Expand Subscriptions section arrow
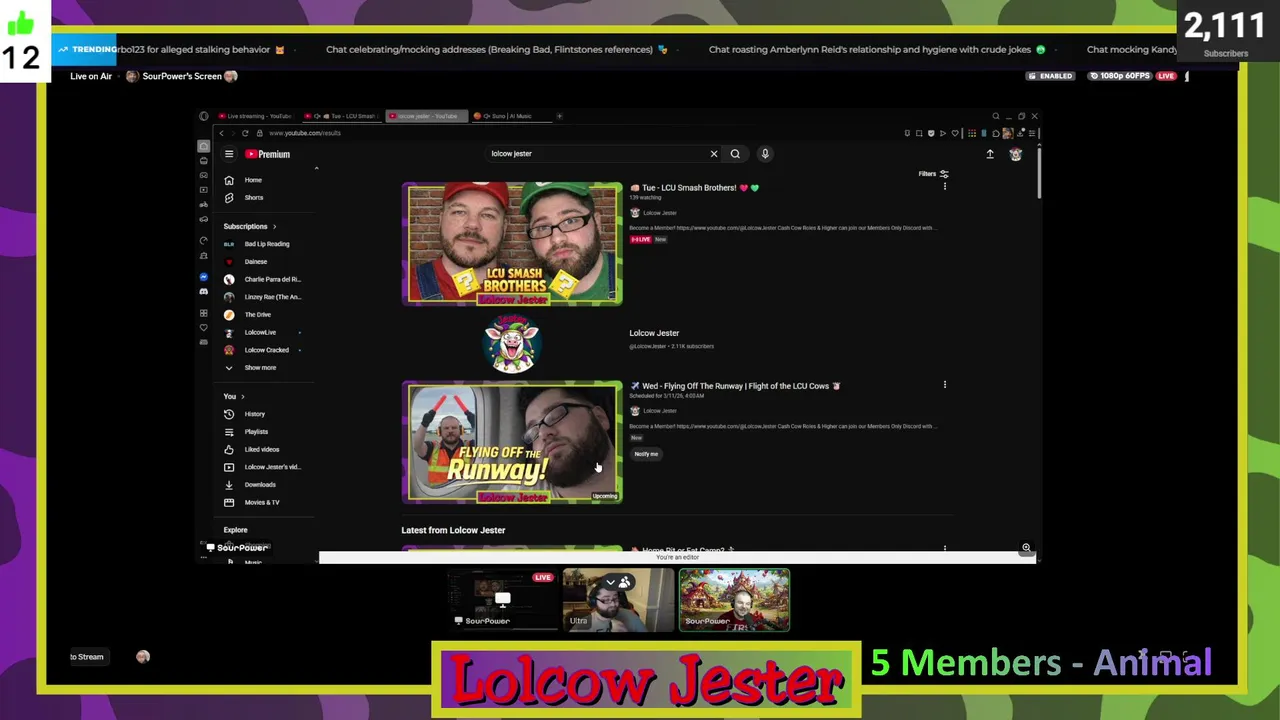The width and height of the screenshot is (1280, 720). tap(274, 226)
